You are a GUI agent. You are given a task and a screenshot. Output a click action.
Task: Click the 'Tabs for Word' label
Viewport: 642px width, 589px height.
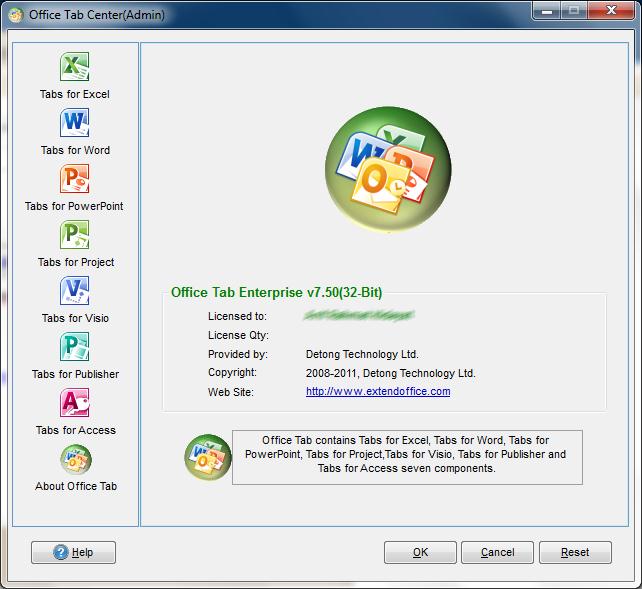pos(75,150)
